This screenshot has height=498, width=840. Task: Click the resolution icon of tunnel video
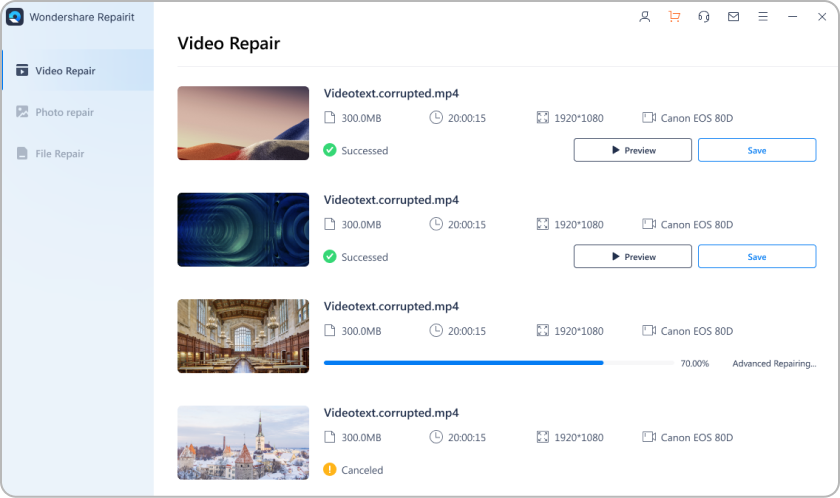tap(543, 224)
